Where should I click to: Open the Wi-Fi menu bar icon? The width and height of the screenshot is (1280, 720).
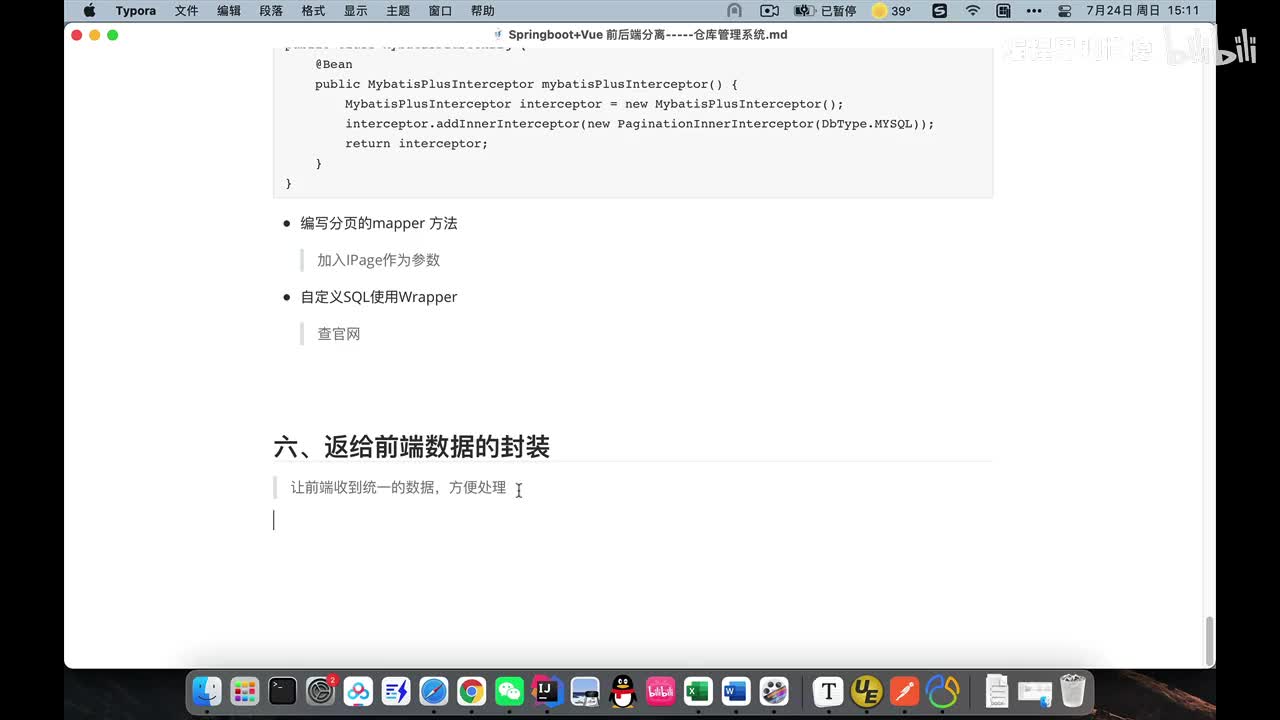point(973,11)
